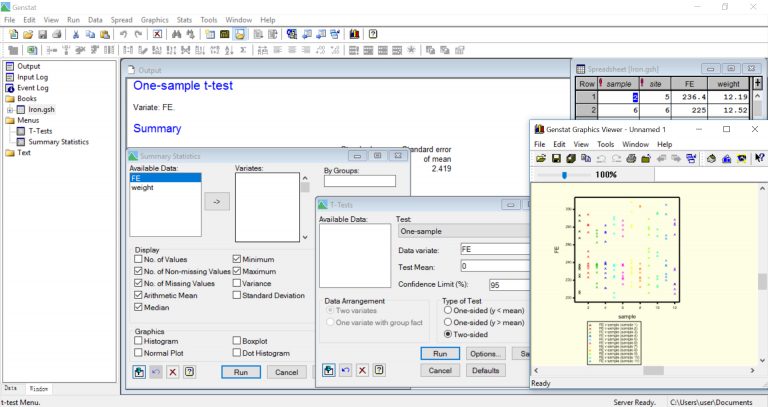This screenshot has width=768, height=407.
Task: Click Run in the T-Tests dialog
Action: [x=440, y=354]
